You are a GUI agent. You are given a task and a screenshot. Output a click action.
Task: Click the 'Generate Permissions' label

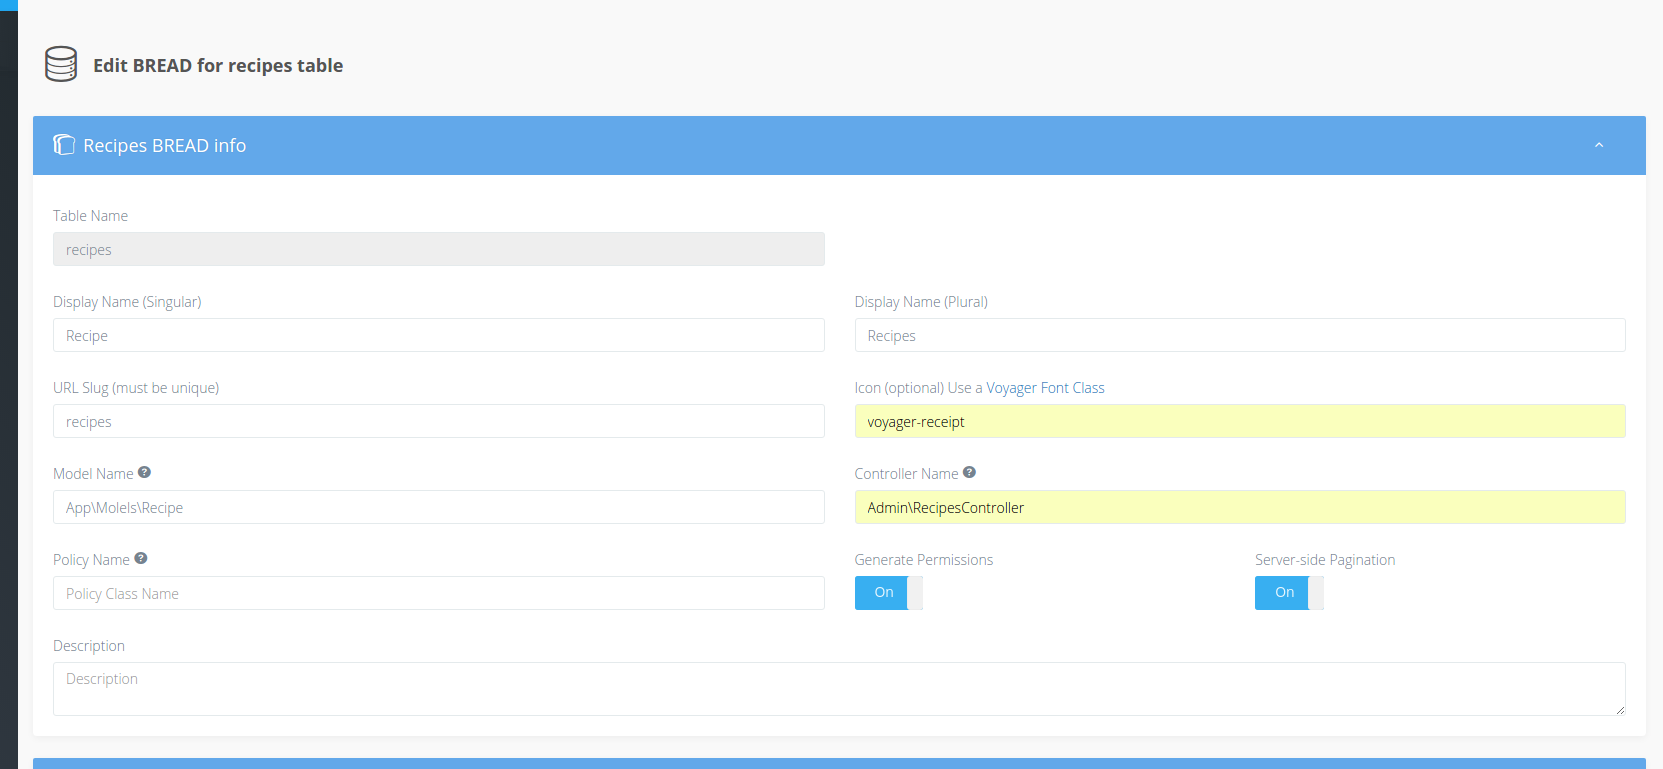coord(924,560)
